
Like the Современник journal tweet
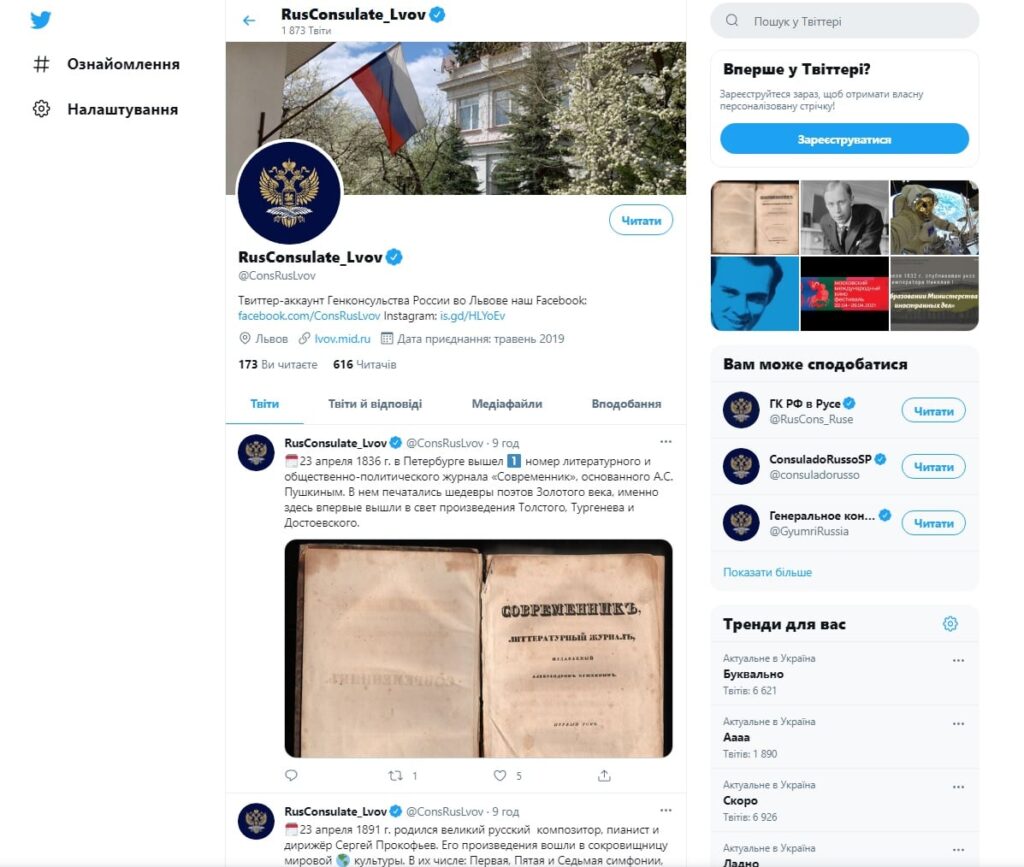[x=500, y=776]
